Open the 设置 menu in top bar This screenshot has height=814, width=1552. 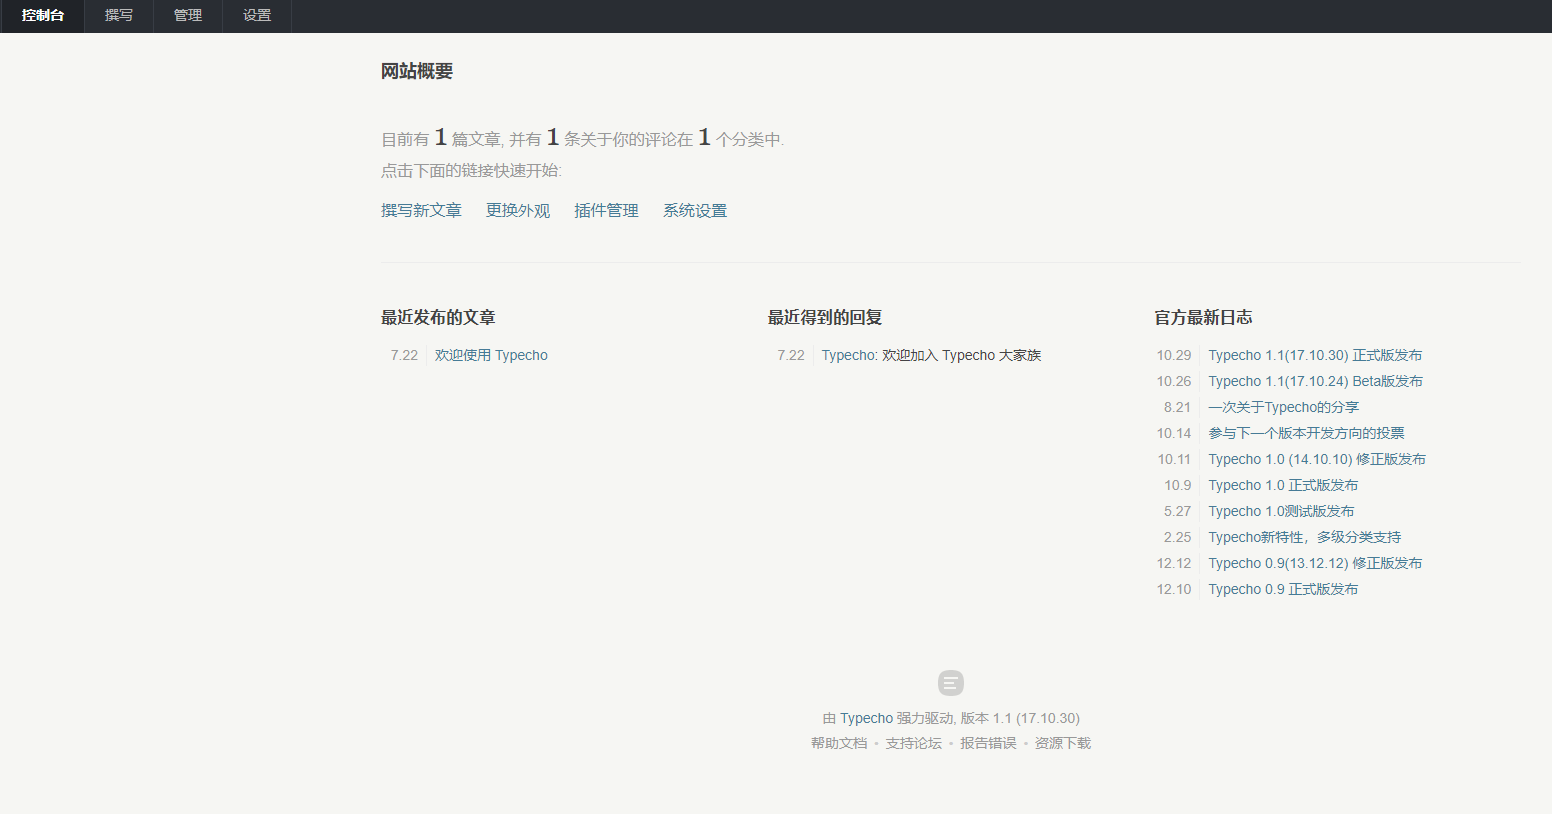pos(257,16)
